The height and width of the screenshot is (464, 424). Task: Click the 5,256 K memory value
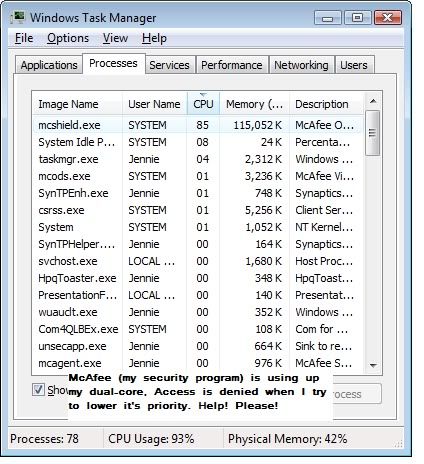click(263, 210)
